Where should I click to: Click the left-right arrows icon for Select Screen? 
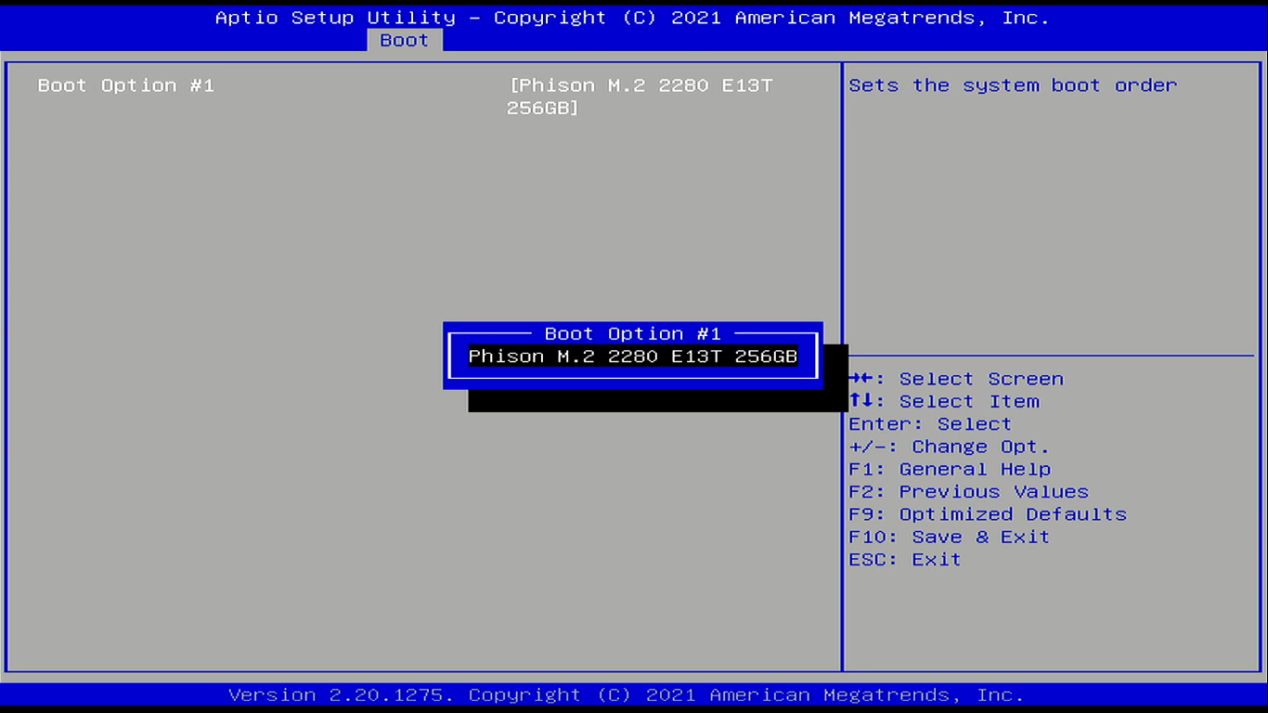coord(860,379)
